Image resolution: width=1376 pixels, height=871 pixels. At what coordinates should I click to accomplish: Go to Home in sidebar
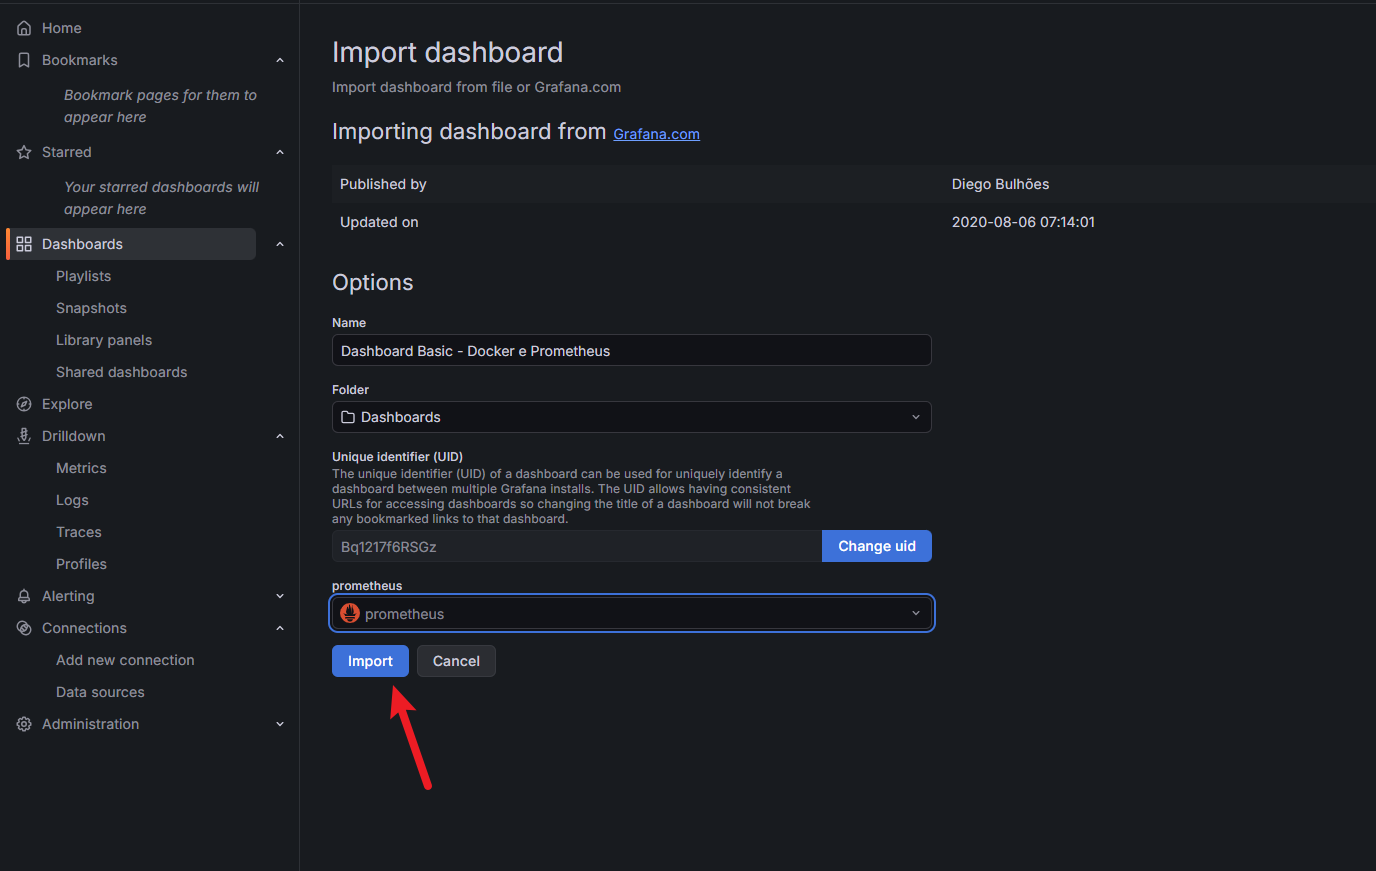62,28
